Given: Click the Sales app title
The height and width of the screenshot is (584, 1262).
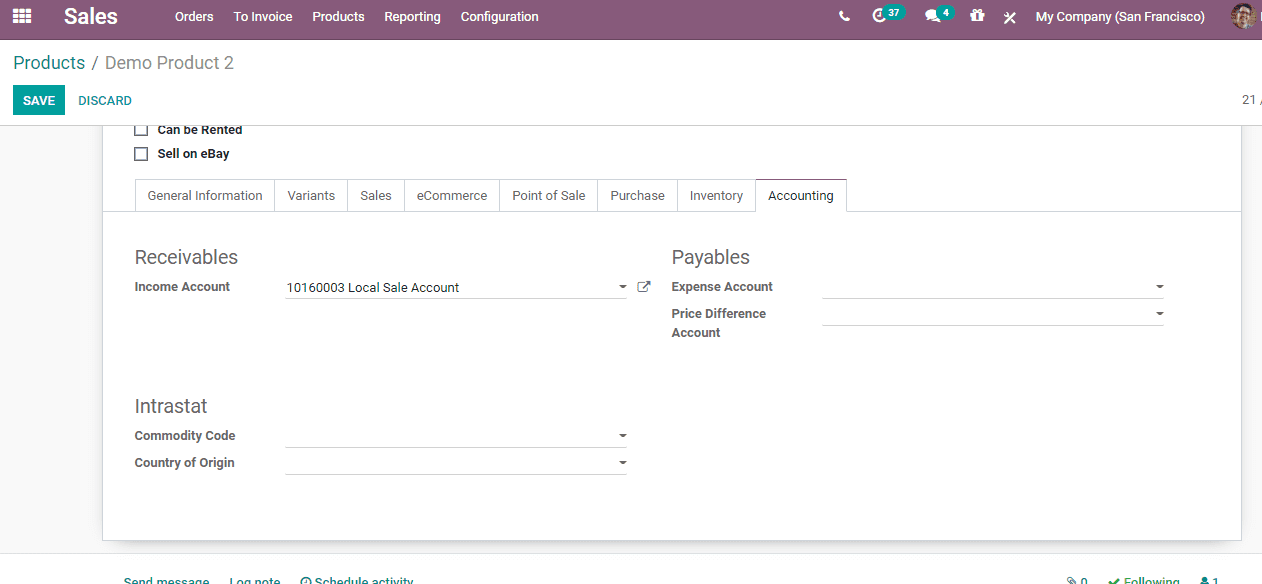Looking at the screenshot, I should (91, 16).
